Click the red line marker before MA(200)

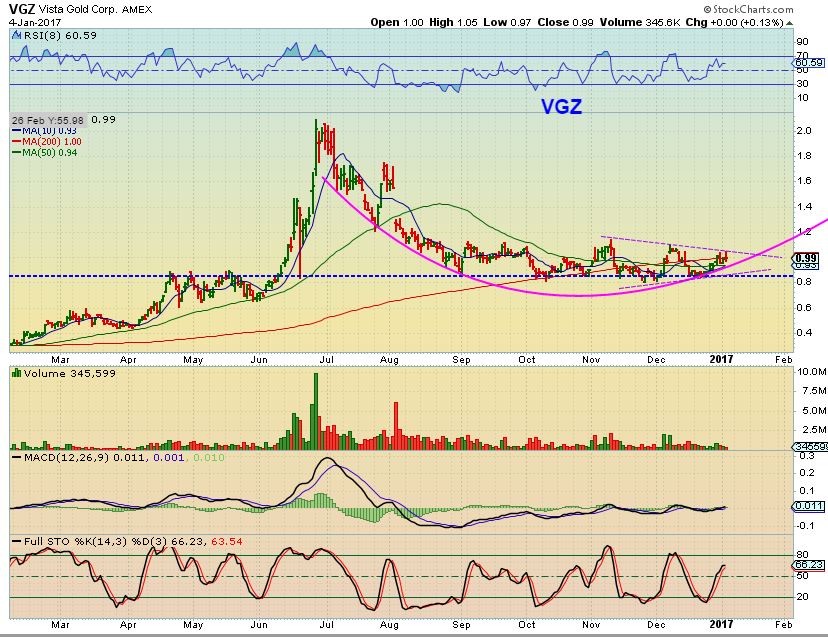click(x=16, y=142)
